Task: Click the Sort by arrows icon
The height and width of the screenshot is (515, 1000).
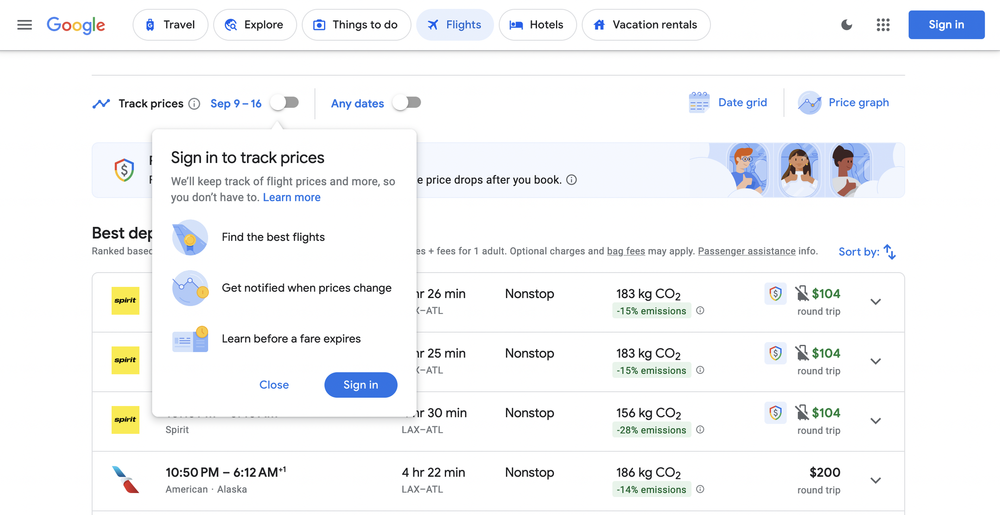Action: coord(890,252)
